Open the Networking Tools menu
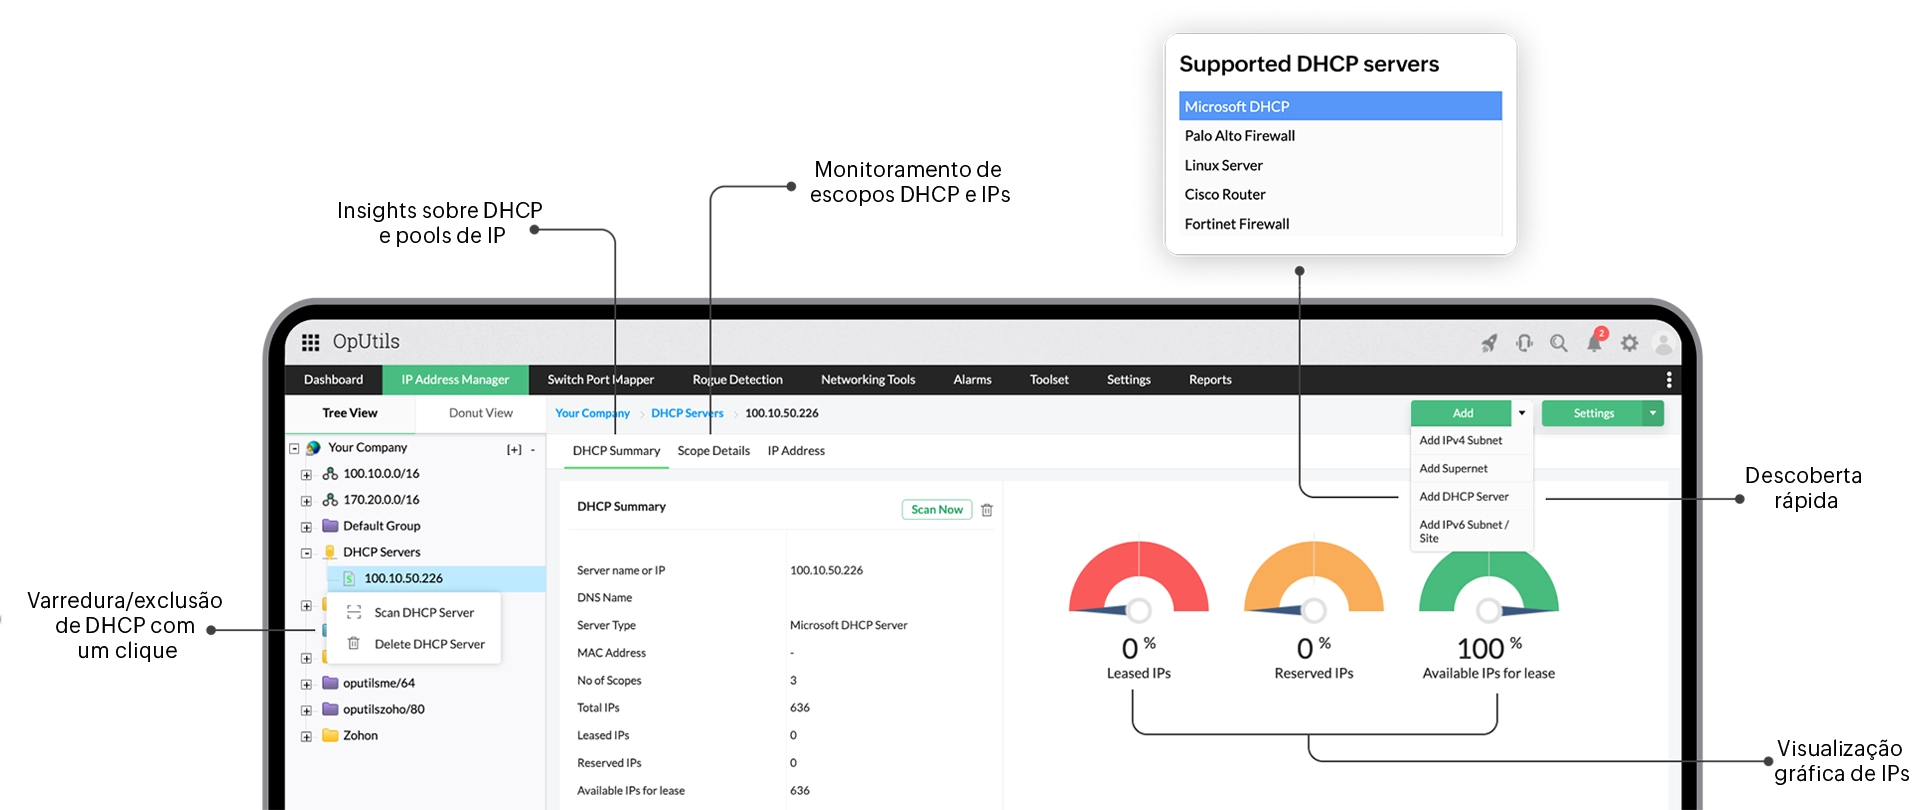 coord(868,380)
